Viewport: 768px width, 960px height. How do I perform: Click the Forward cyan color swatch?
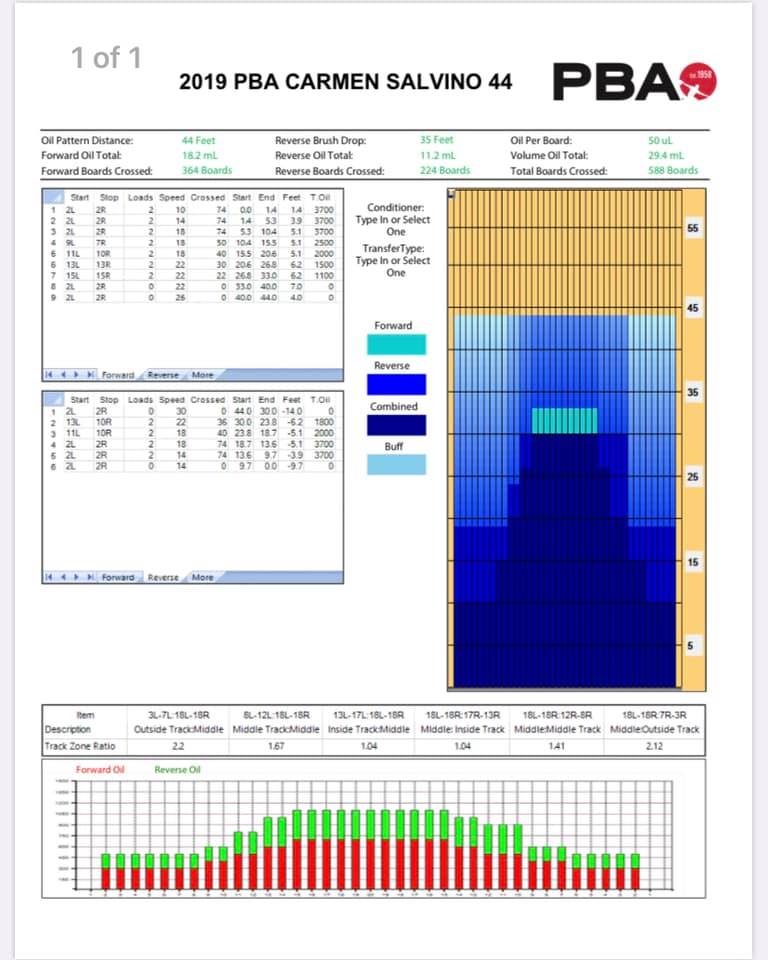pos(396,345)
